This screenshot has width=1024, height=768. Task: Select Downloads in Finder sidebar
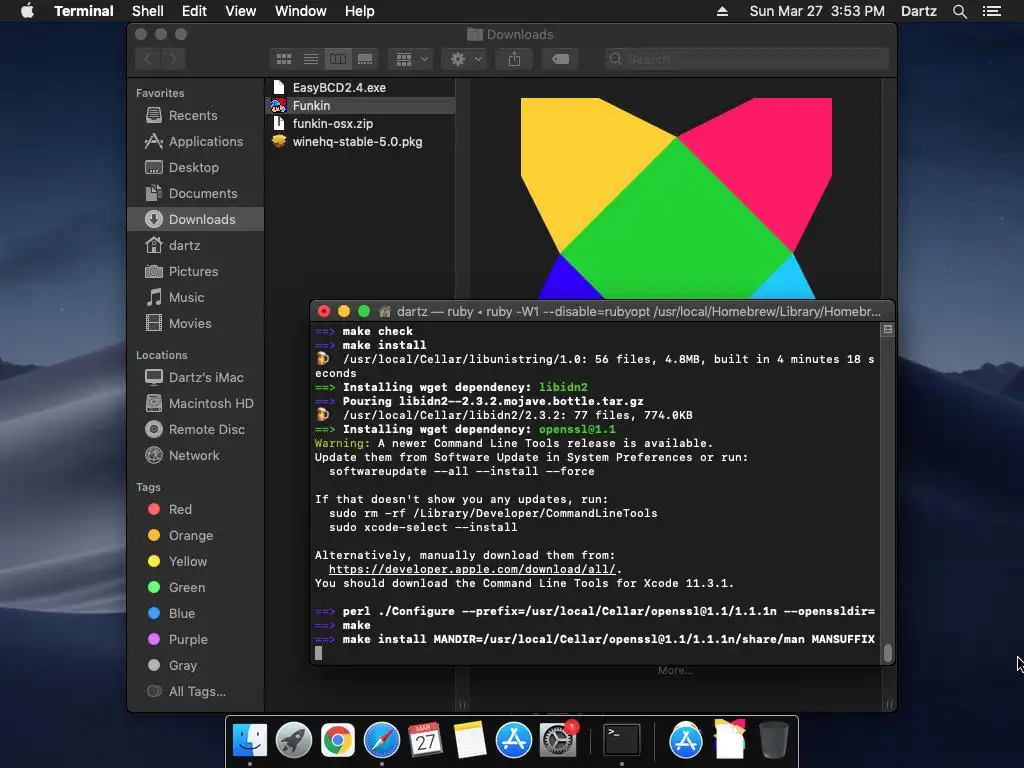(x=195, y=219)
